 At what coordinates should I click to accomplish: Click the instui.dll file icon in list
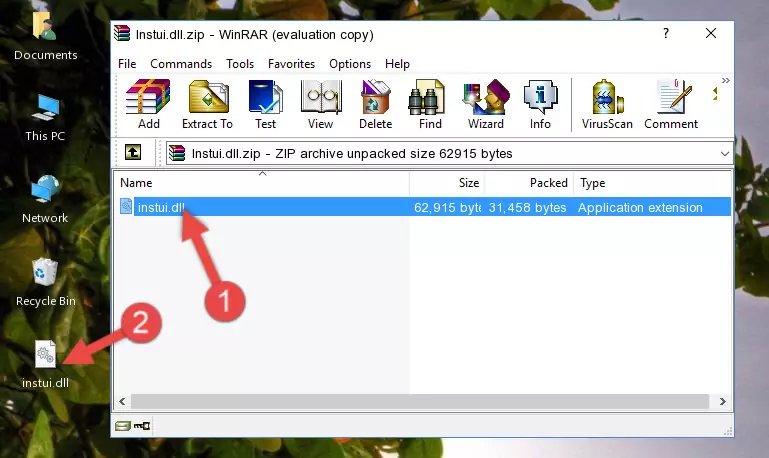126,206
